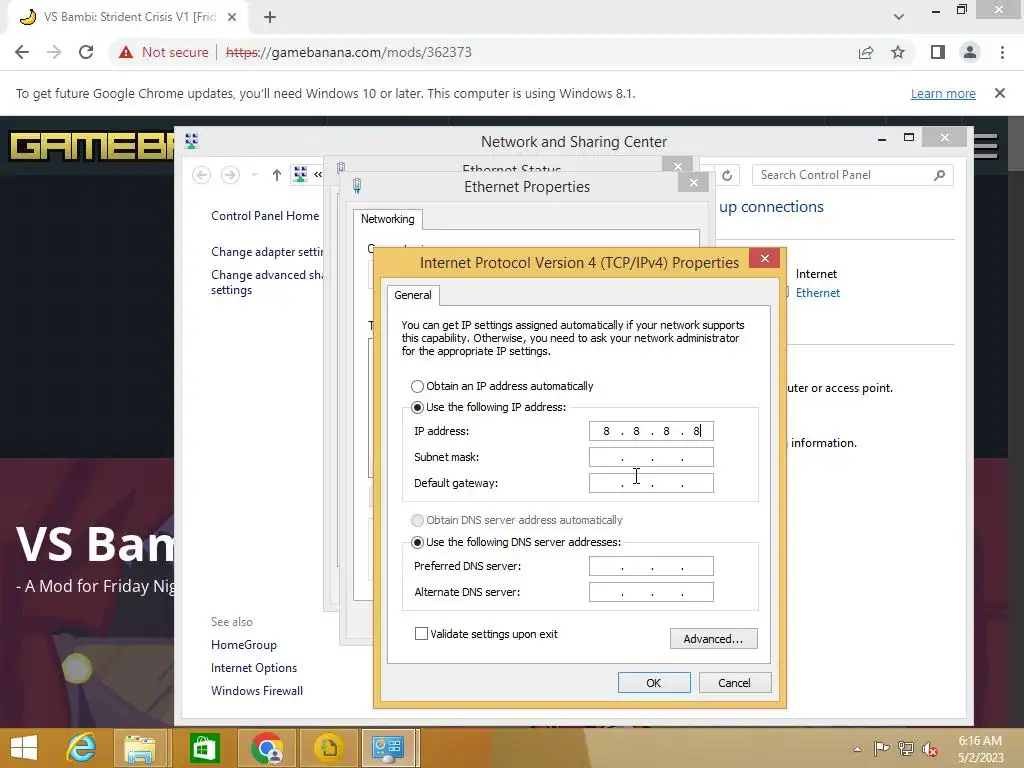
Task: Confirm IPv4 properties with OK
Action: [x=654, y=682]
